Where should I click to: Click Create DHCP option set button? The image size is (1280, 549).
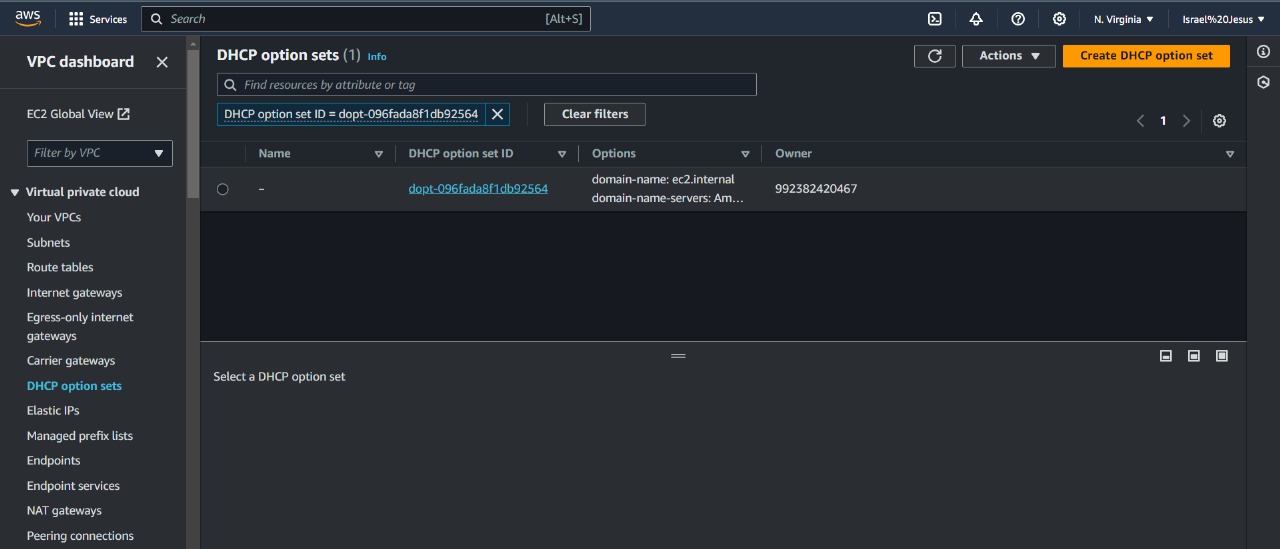point(1146,56)
